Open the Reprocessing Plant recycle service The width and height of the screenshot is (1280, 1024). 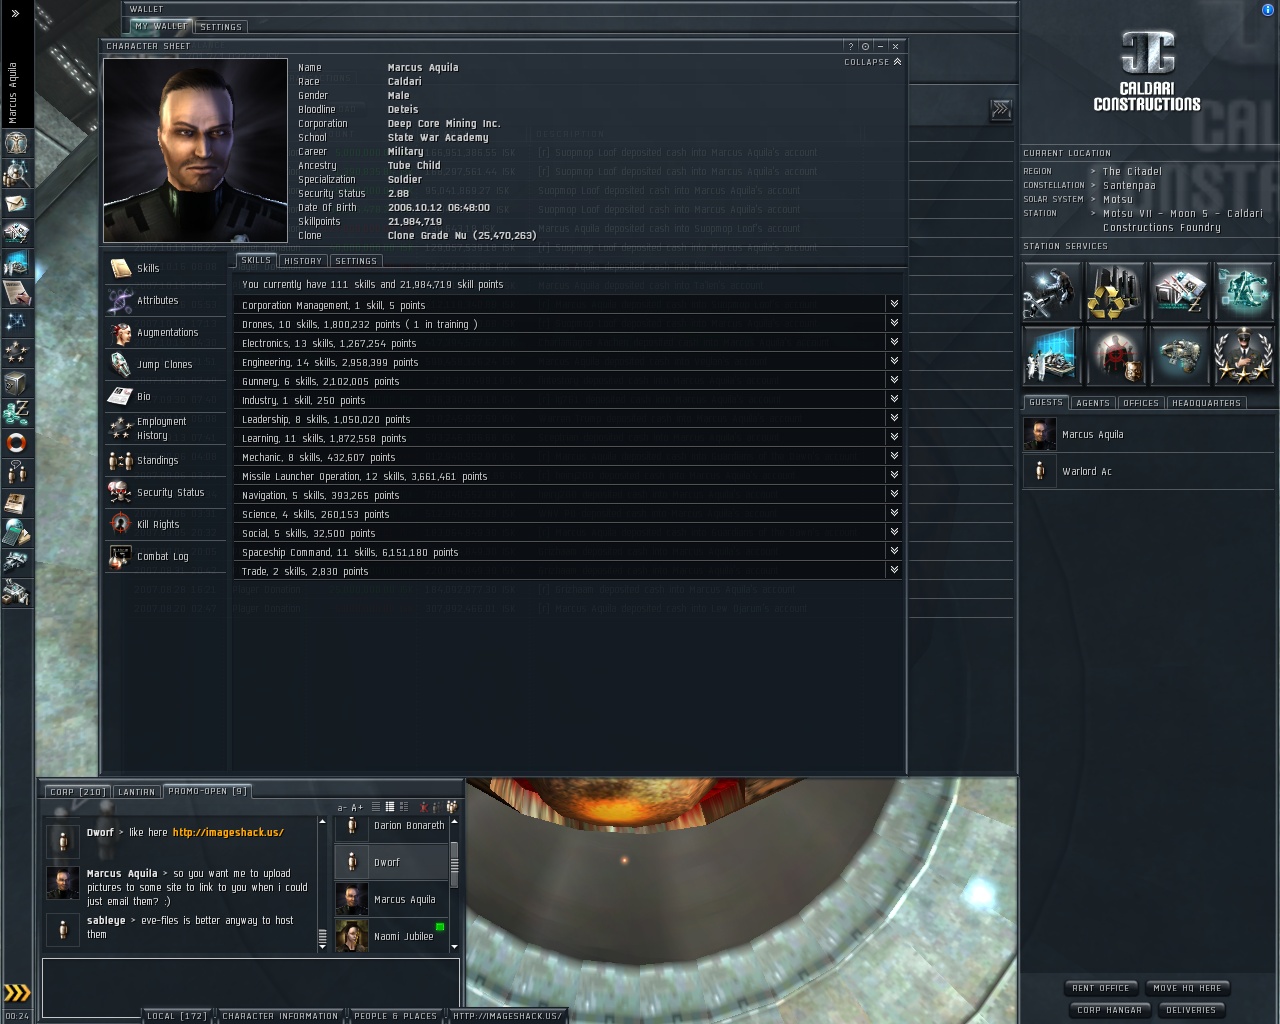coord(1116,290)
